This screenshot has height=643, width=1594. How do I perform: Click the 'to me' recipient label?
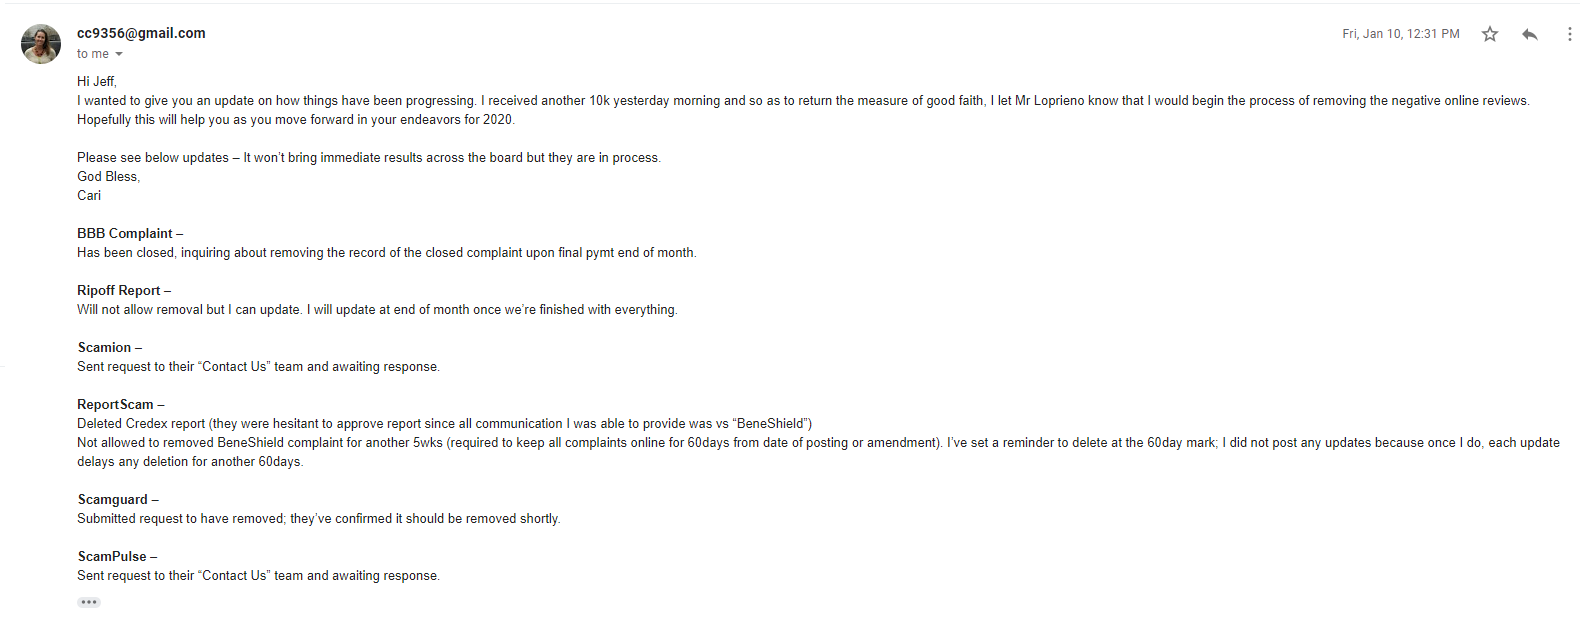tap(93, 54)
